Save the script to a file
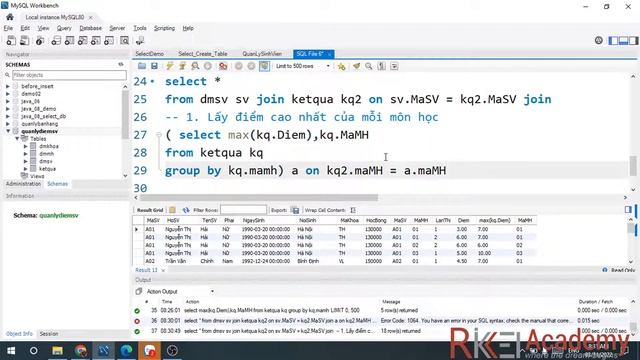Screen dimensions: 640x360 (x=154, y=66)
